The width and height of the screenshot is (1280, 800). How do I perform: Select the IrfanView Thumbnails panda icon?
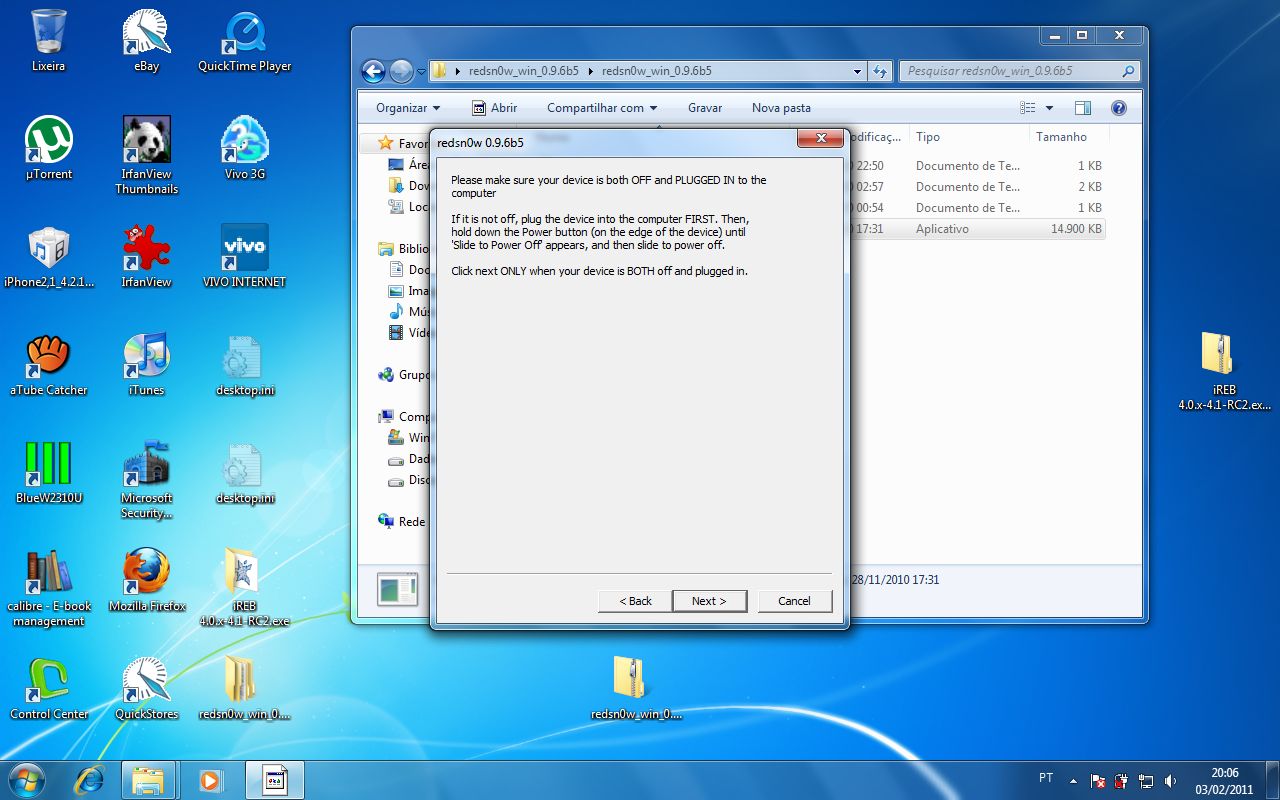tap(146, 155)
